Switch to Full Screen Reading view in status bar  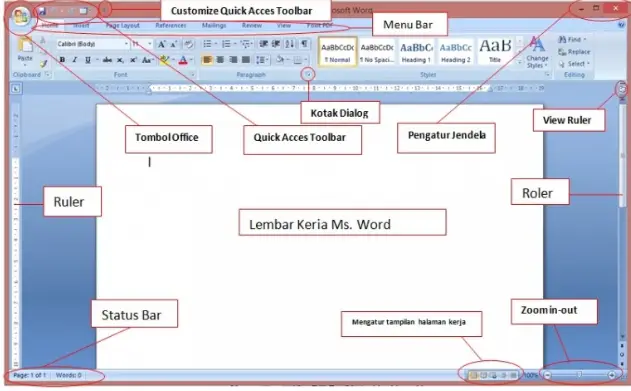(x=483, y=375)
